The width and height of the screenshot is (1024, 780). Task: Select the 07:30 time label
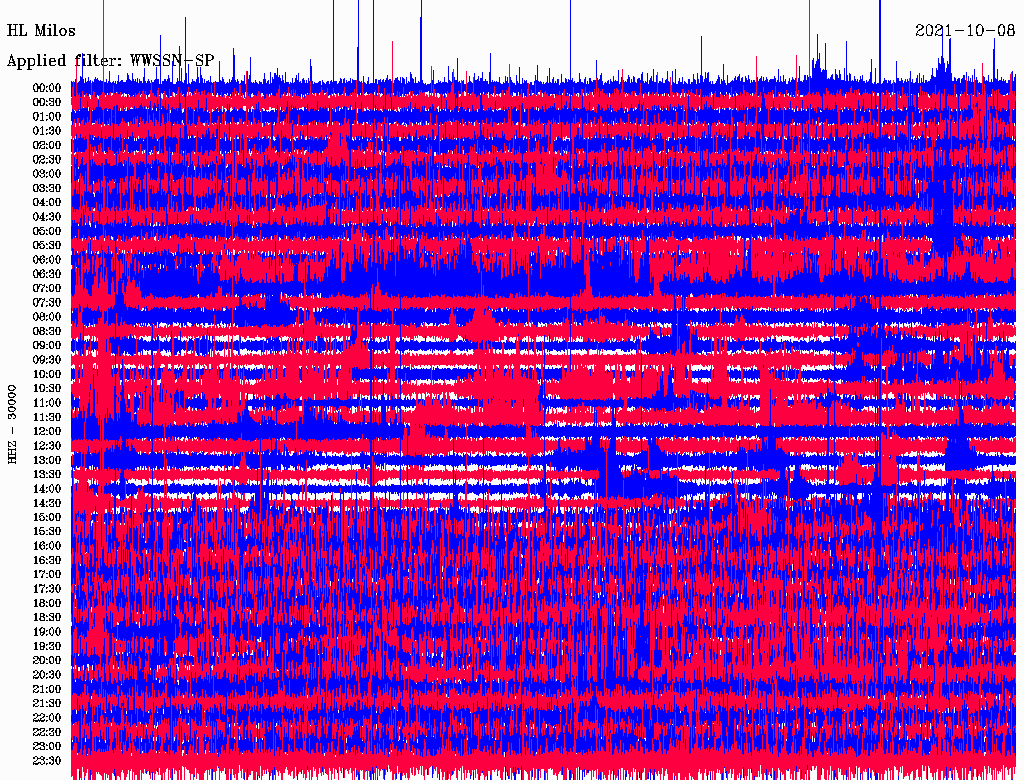coord(47,302)
